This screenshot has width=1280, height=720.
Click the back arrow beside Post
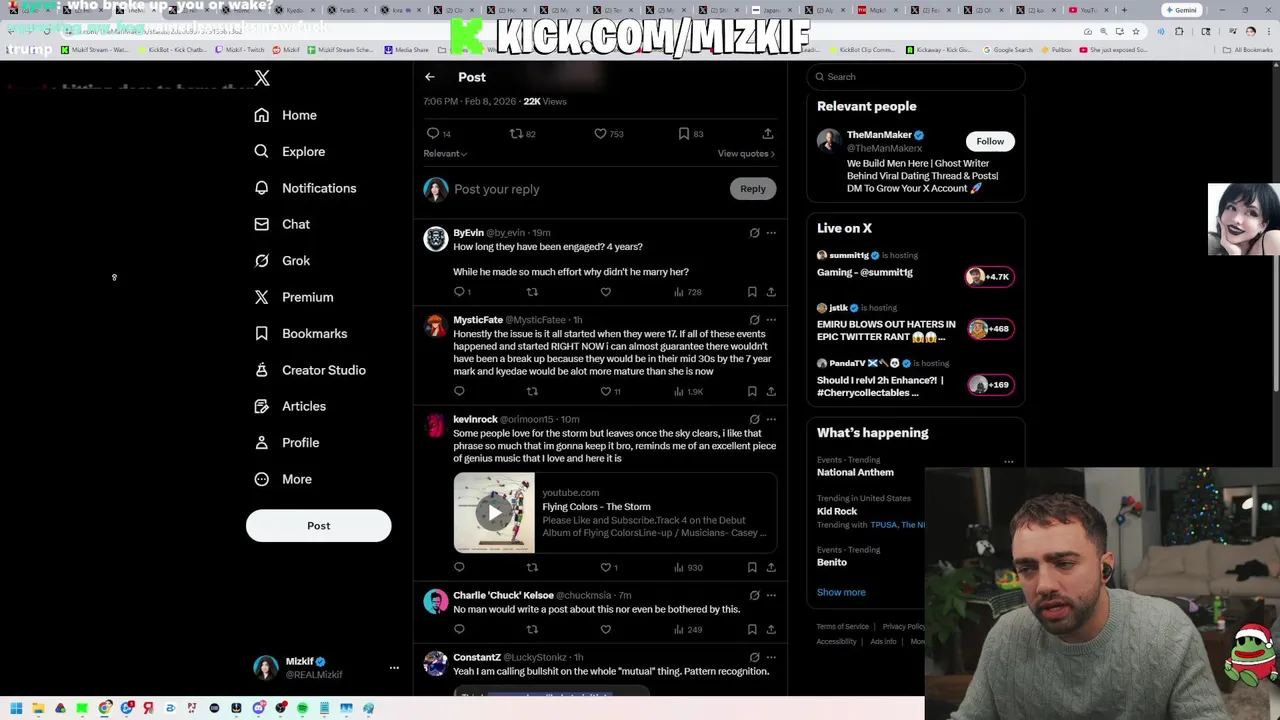click(430, 77)
